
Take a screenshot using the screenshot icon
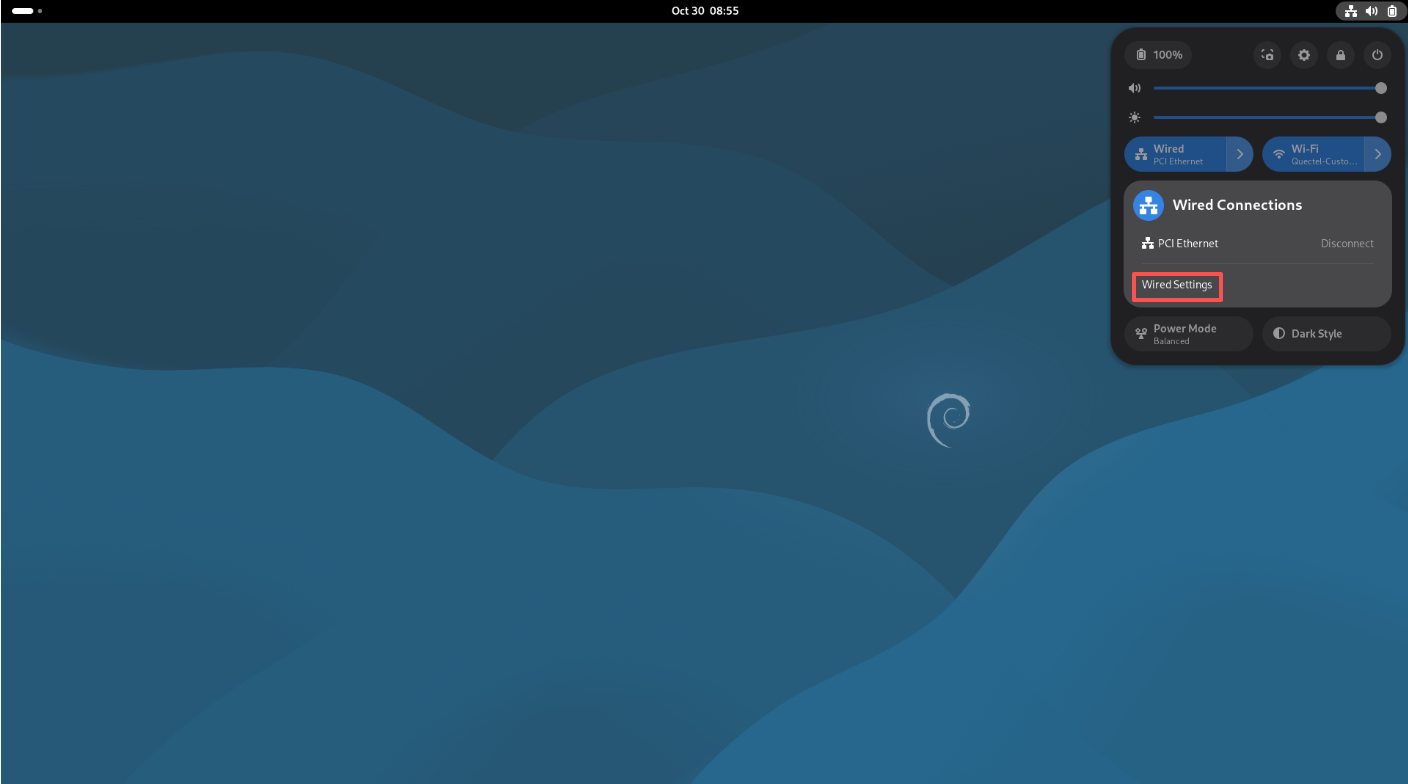coord(1267,55)
